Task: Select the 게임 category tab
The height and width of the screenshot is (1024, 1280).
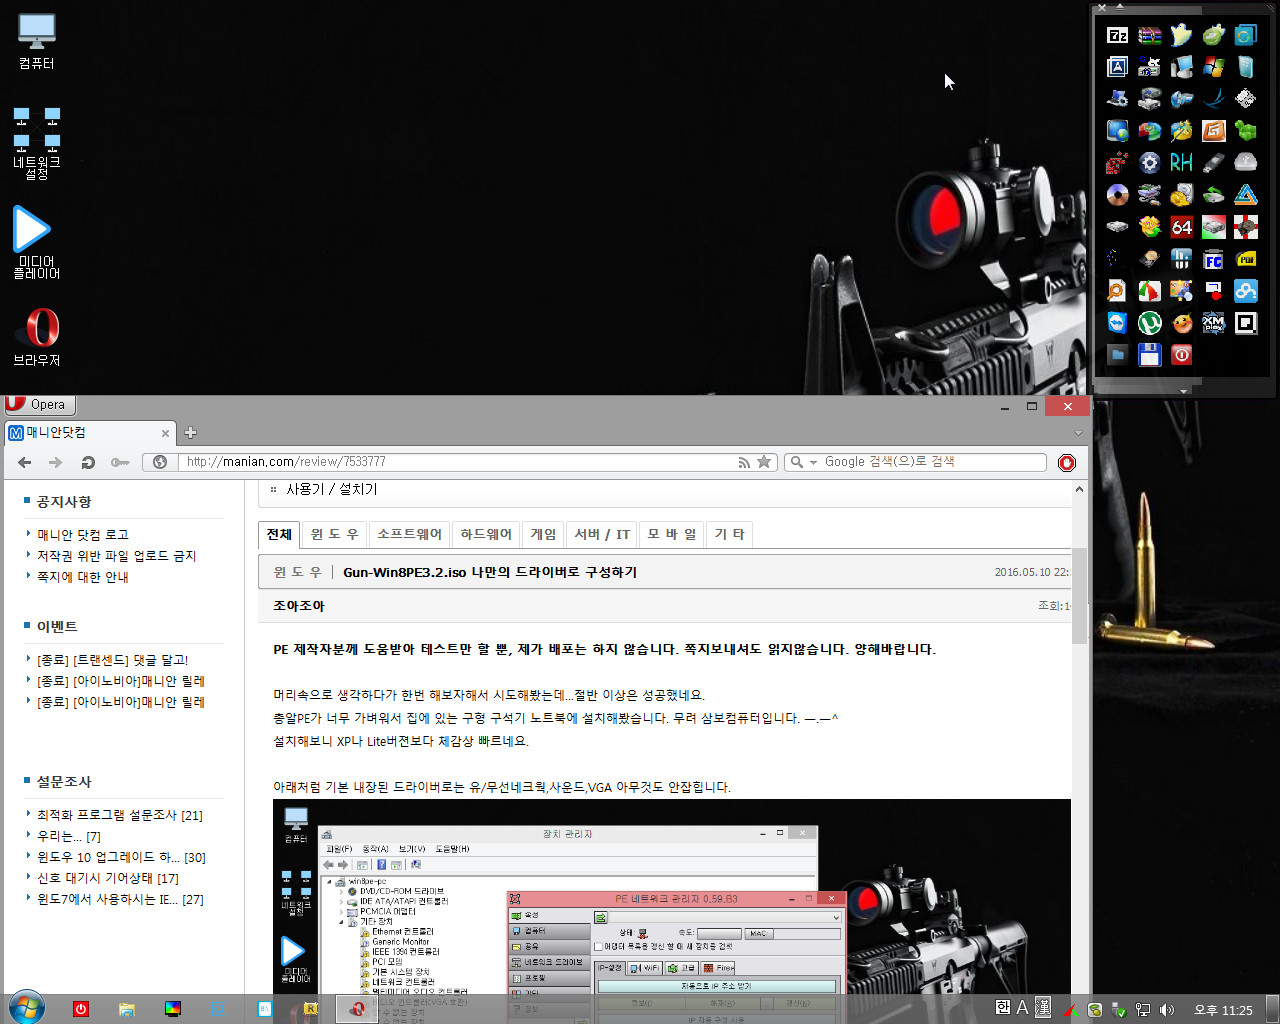Action: 543,534
